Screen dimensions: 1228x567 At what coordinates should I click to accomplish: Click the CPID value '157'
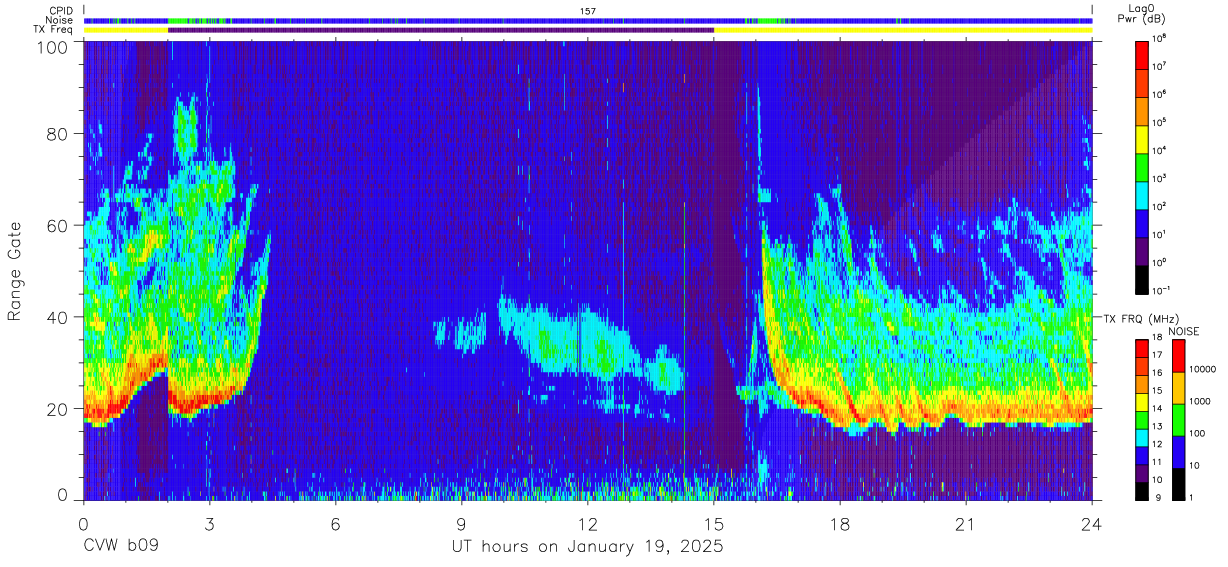tap(587, 11)
